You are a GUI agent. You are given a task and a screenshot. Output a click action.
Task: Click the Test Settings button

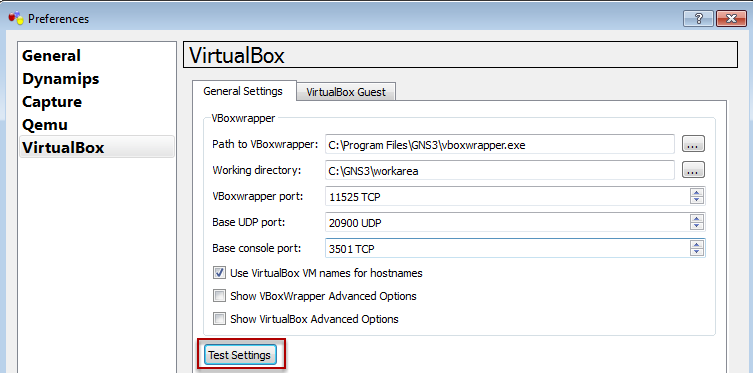pos(240,355)
